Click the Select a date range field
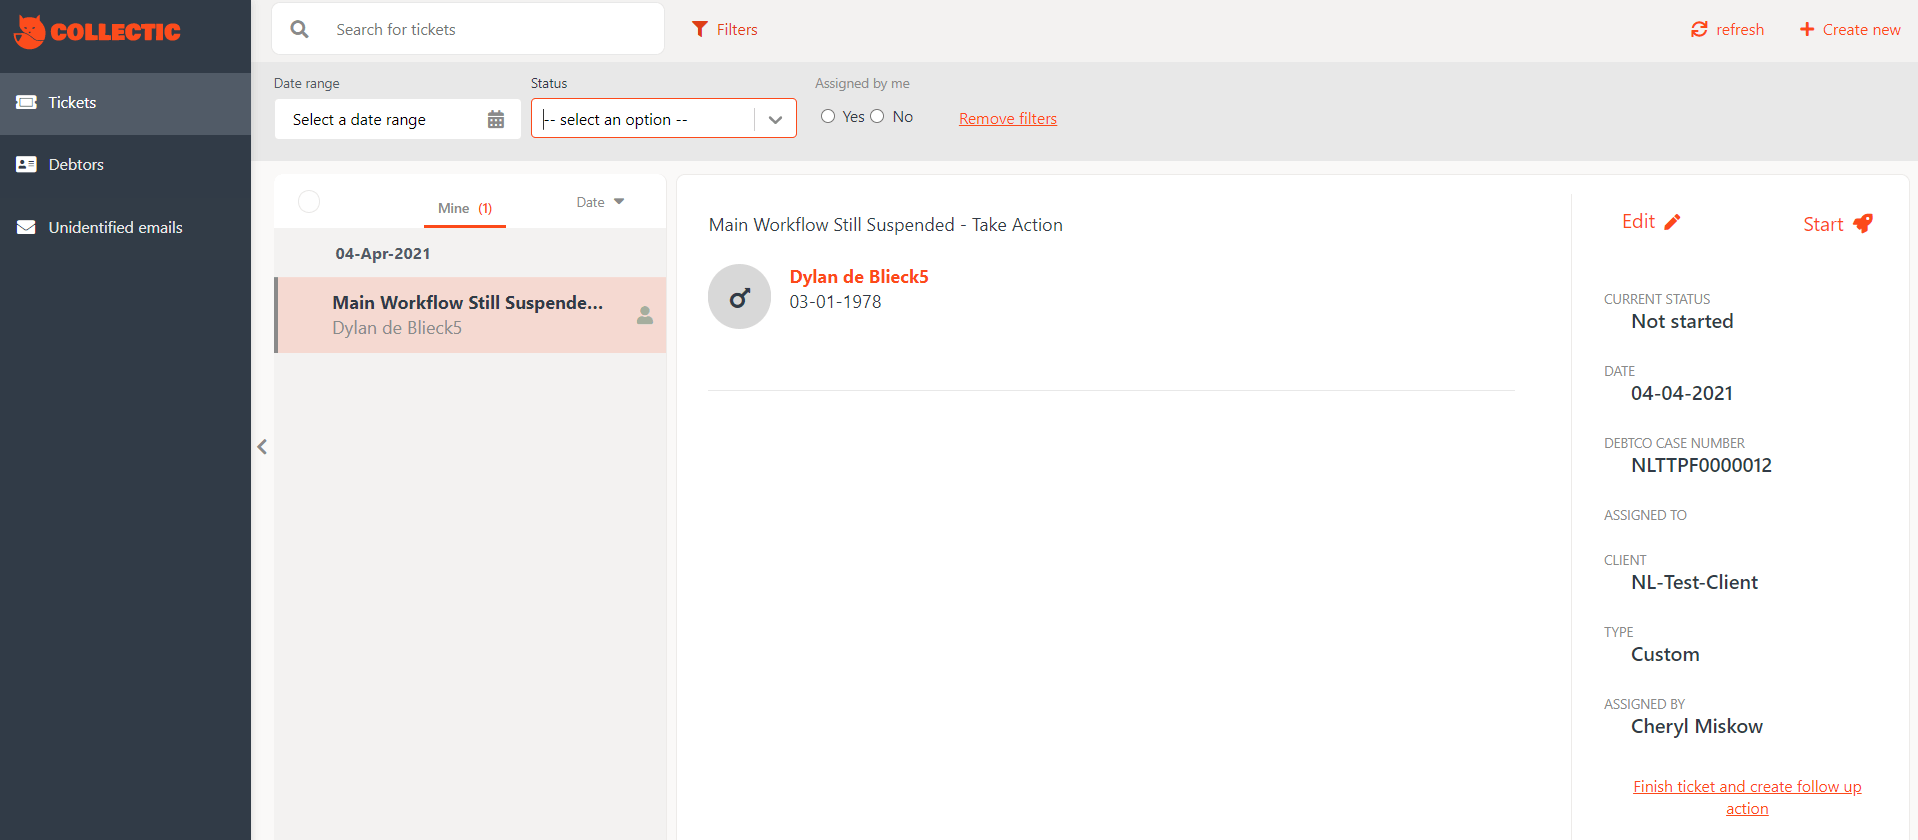The width and height of the screenshot is (1918, 840). pyautogui.click(x=398, y=119)
